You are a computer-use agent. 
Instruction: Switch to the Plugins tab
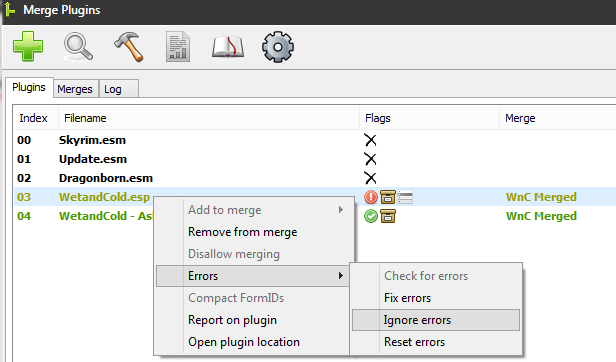tap(29, 87)
